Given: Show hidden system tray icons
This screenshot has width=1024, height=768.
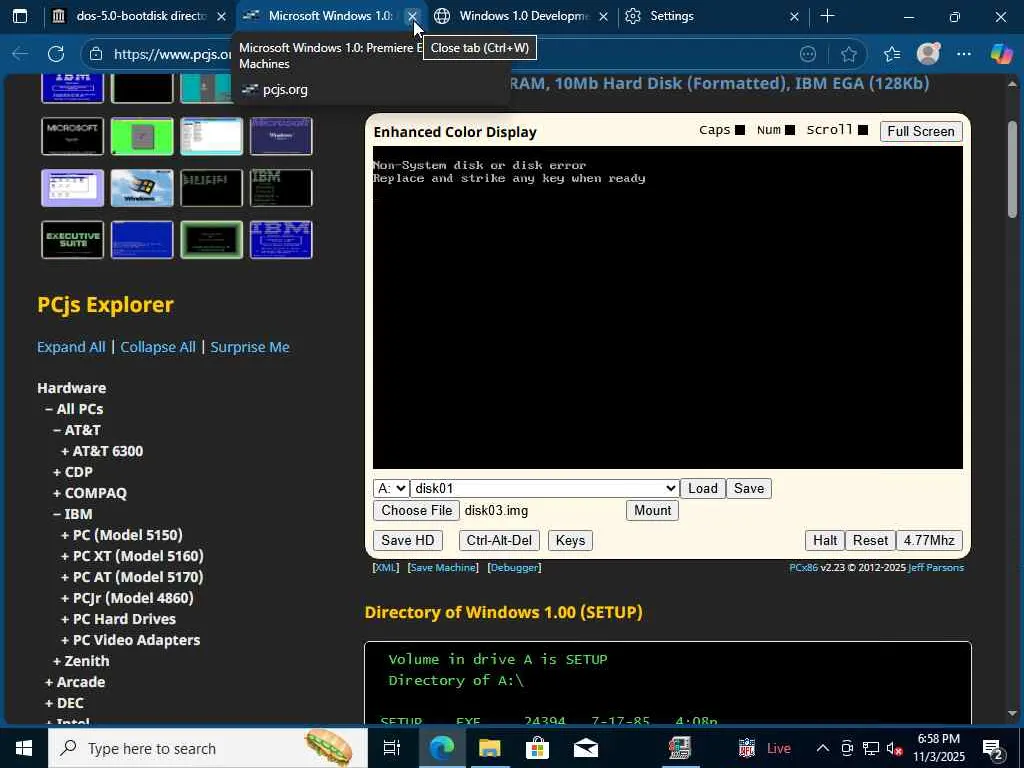Looking at the screenshot, I should click(x=823, y=748).
